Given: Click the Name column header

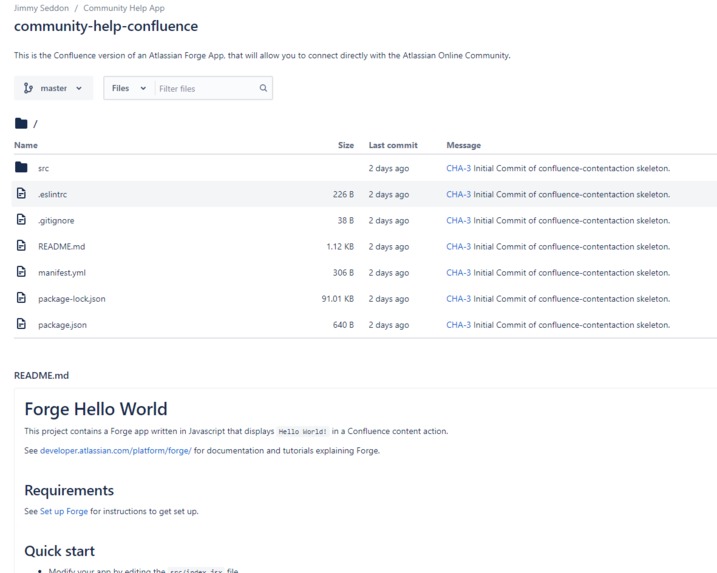Looking at the screenshot, I should tap(26, 145).
